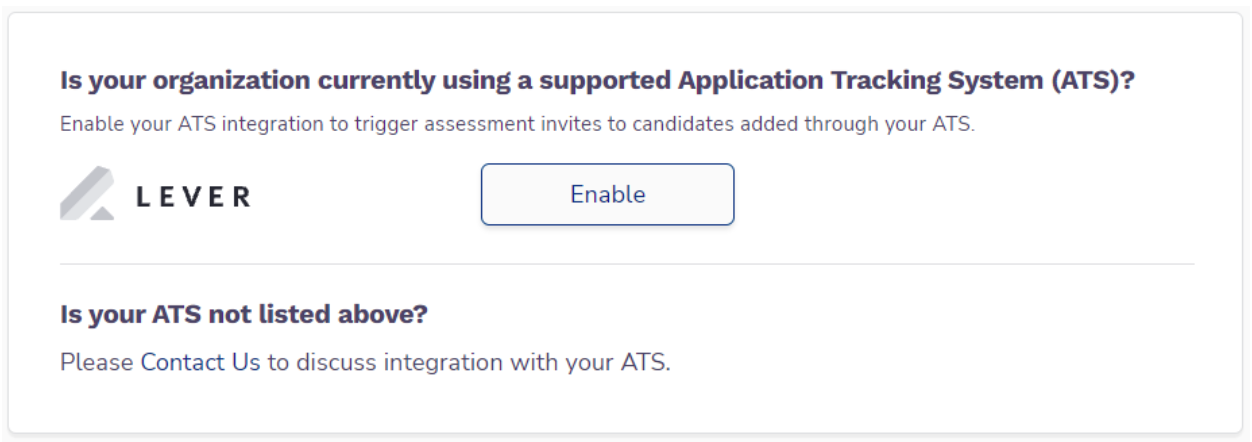Click the Lever logo mark icon
This screenshot has height=442, width=1252.
(x=87, y=195)
